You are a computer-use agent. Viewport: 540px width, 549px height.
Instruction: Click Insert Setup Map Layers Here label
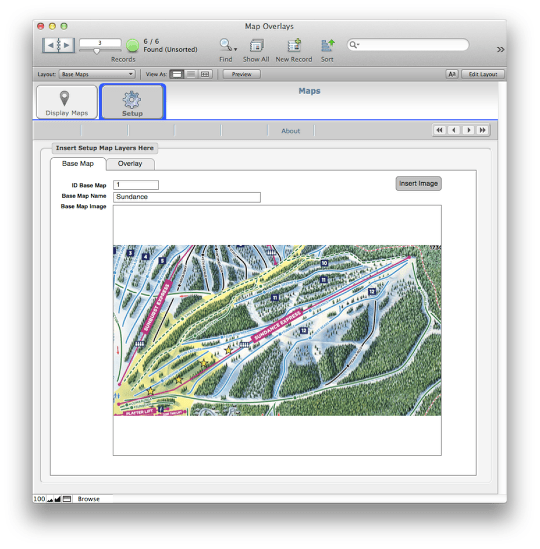click(x=105, y=148)
